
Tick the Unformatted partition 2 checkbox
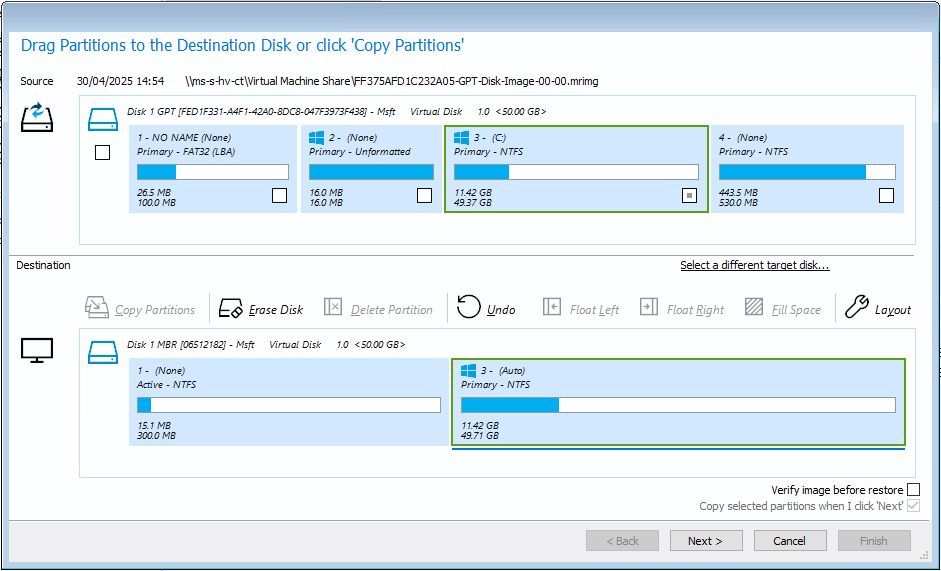(424, 196)
